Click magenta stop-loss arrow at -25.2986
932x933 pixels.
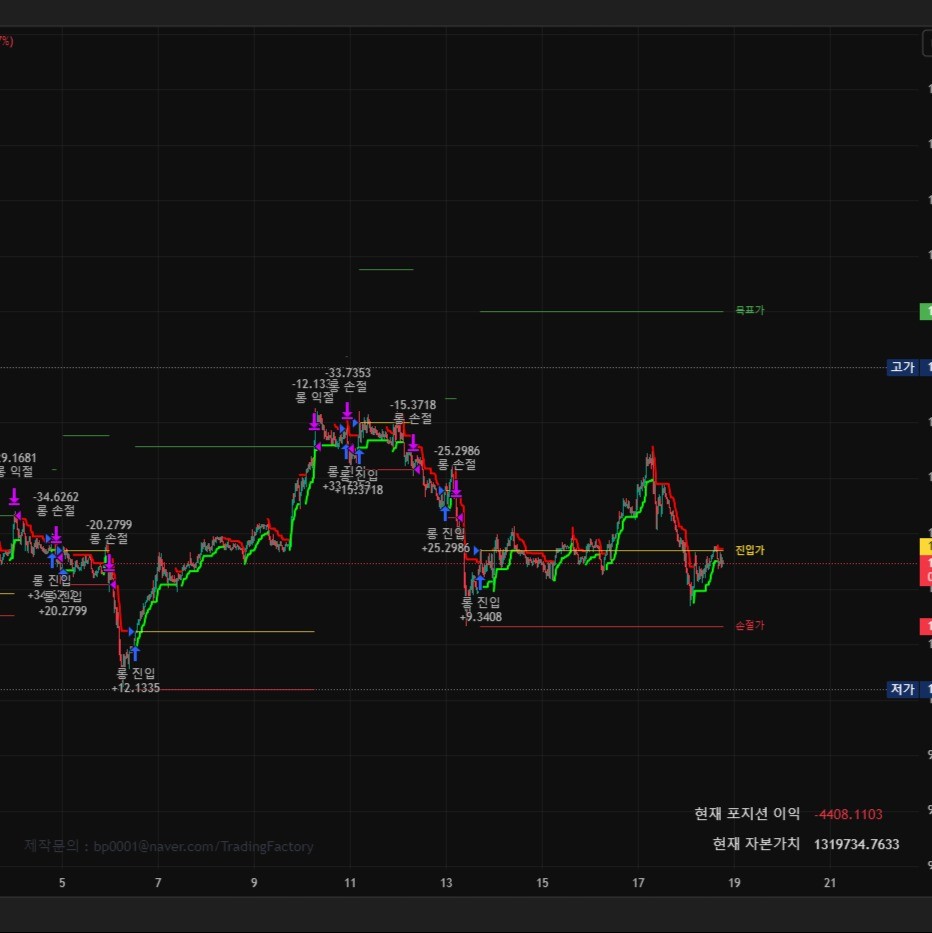click(x=456, y=489)
